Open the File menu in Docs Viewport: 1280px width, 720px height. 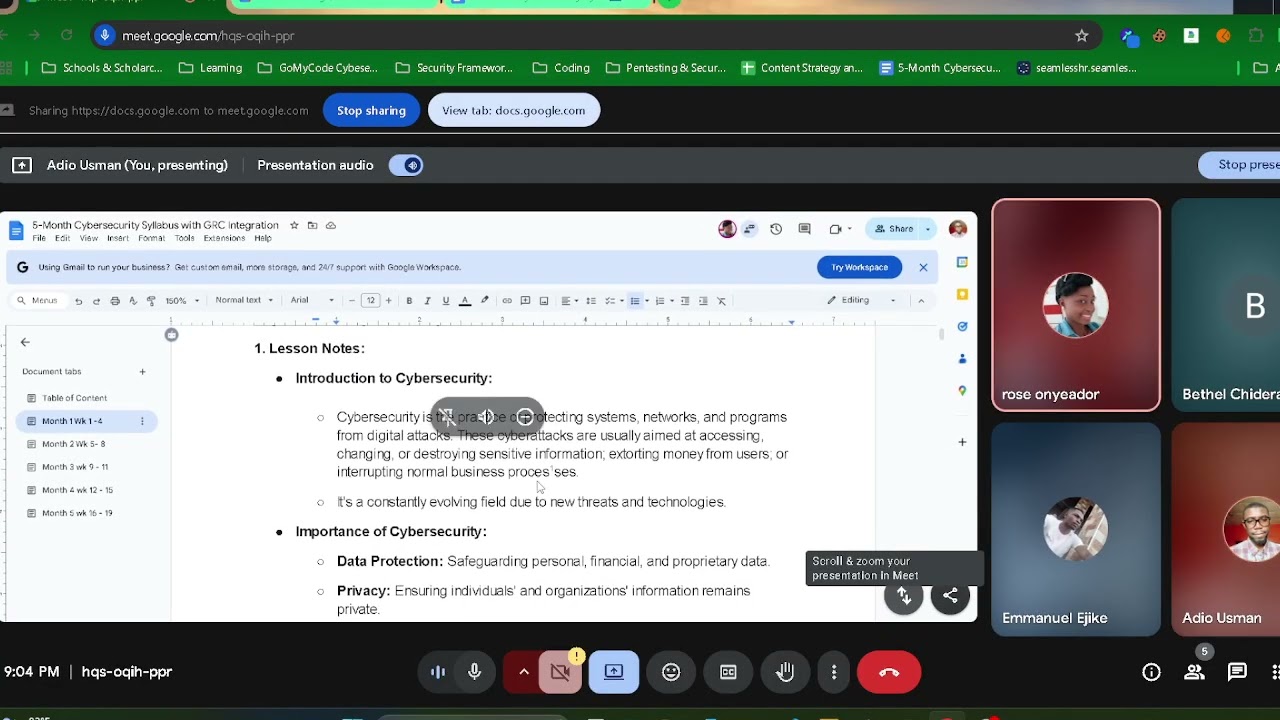[x=39, y=238]
